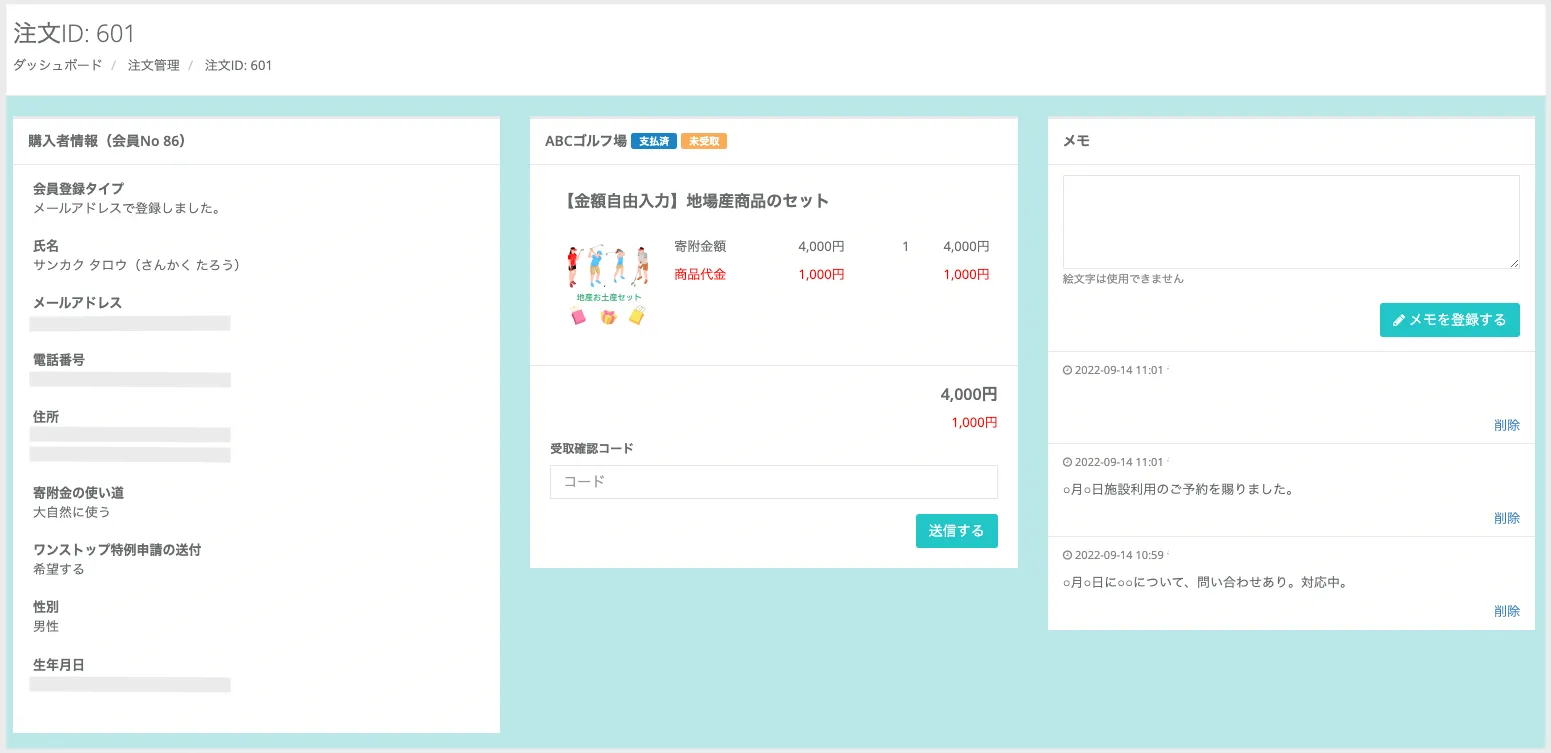
Task: Click the 【金額自由入力】地場産商品のセット product title
Action: (700, 200)
